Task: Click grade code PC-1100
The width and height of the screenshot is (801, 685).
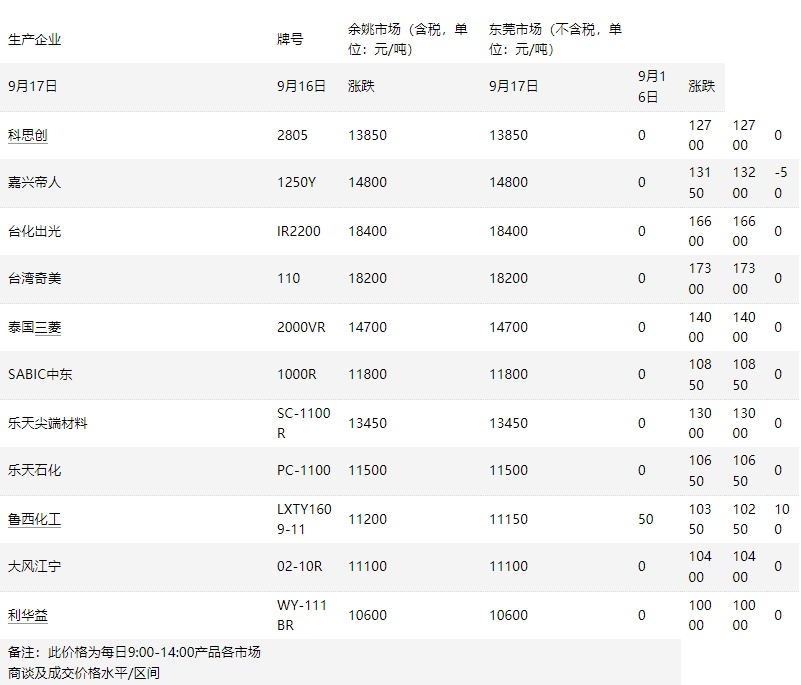Action: click(x=303, y=470)
